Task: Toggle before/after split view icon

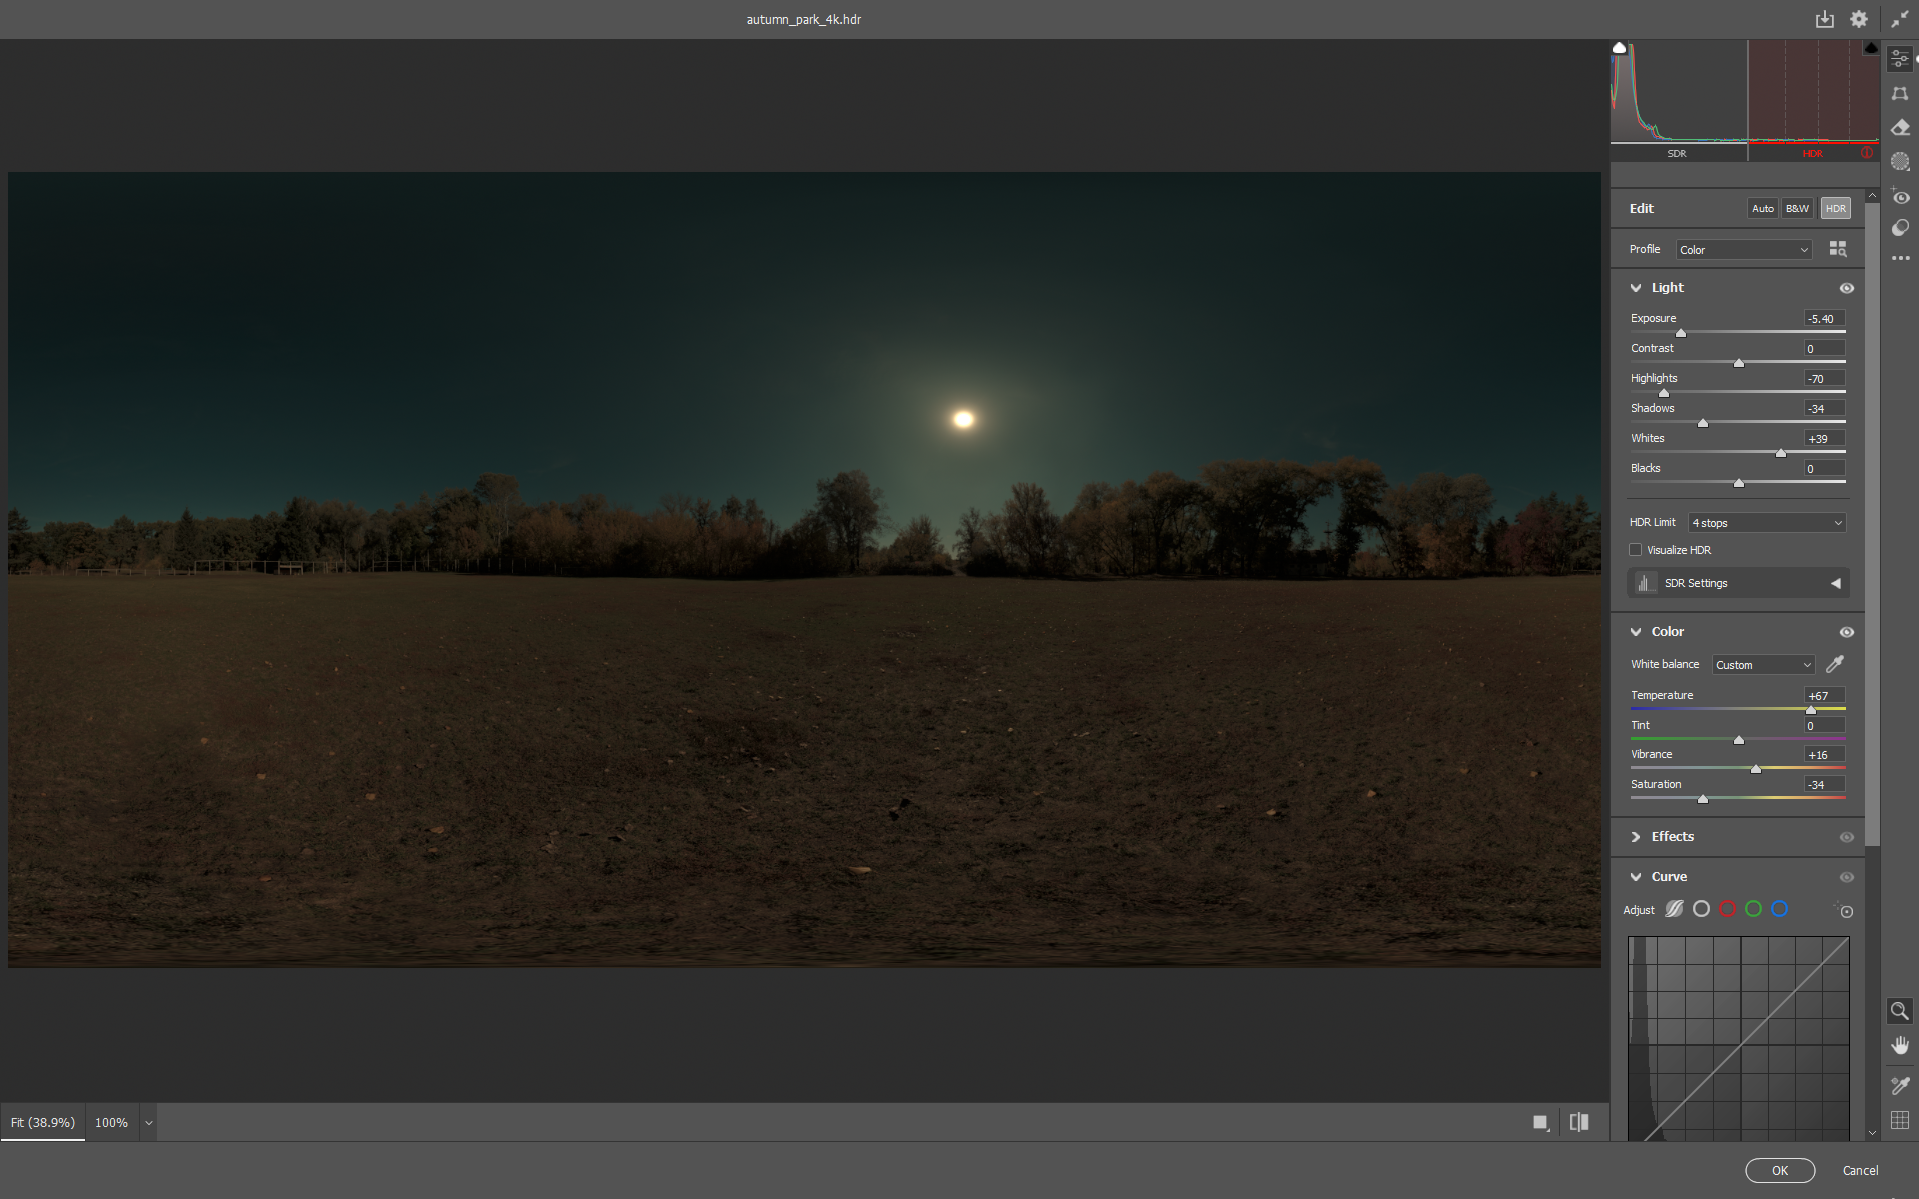Action: pos(1579,1122)
